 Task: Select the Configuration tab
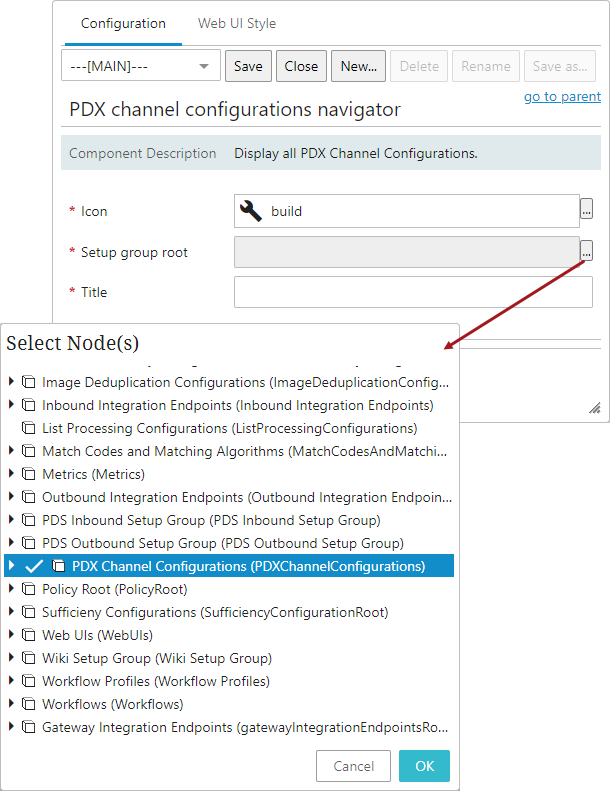(123, 23)
